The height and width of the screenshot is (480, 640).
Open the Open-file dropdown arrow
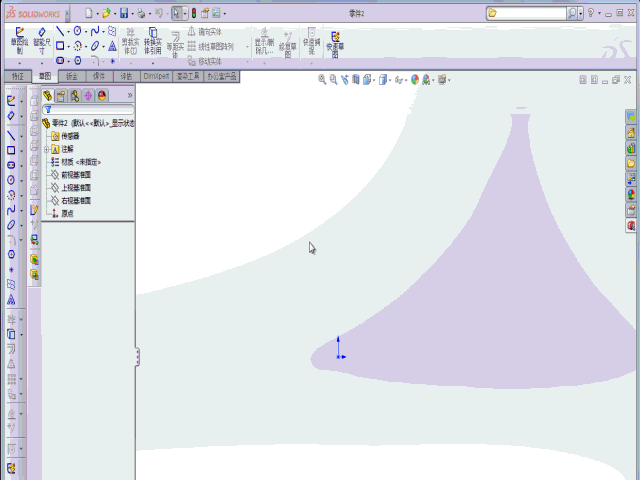tap(115, 14)
